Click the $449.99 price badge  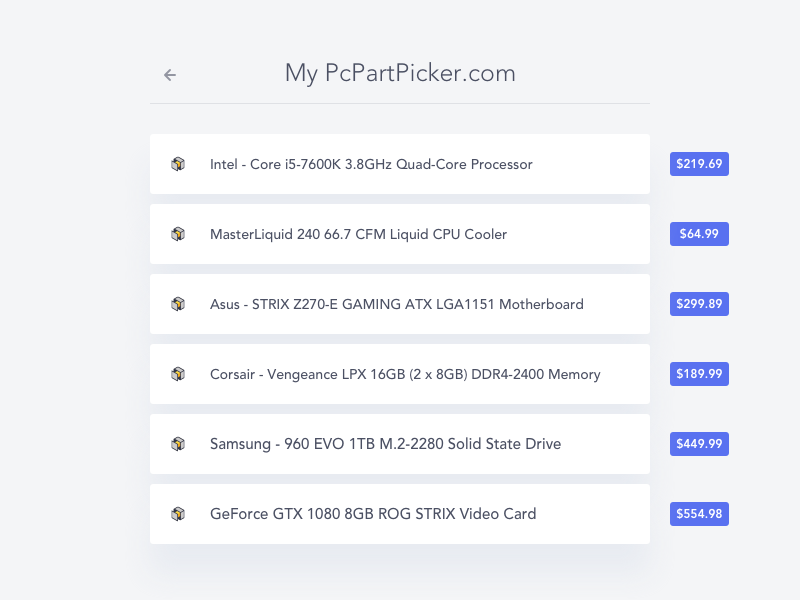coord(699,443)
